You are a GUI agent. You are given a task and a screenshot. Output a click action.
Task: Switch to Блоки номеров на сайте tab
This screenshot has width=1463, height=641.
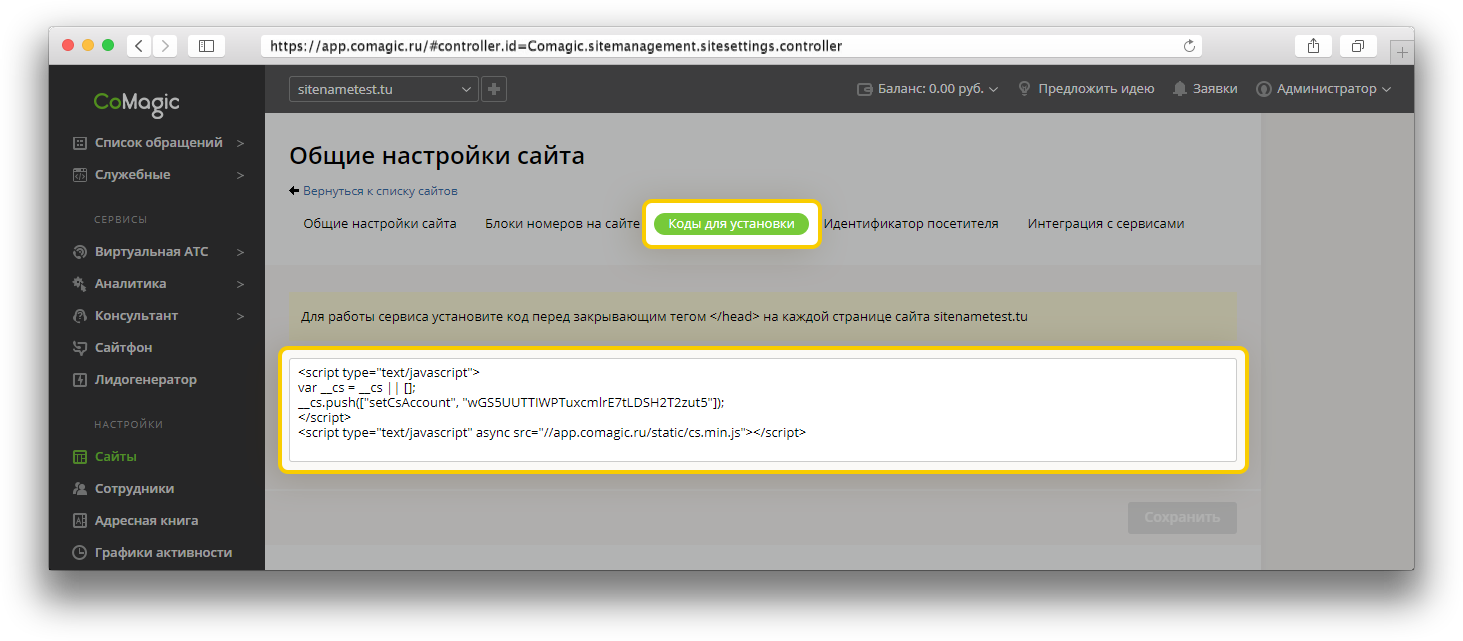click(x=562, y=224)
